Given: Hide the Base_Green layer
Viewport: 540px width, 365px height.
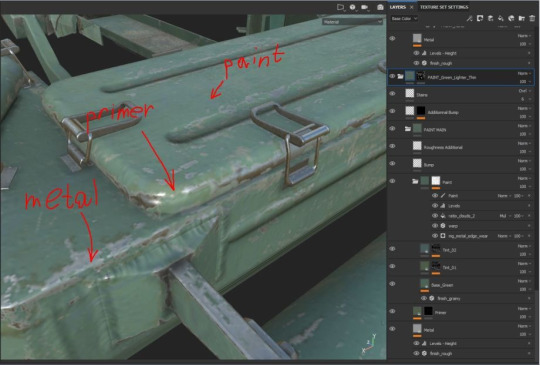Looking at the screenshot, I should click(392, 284).
